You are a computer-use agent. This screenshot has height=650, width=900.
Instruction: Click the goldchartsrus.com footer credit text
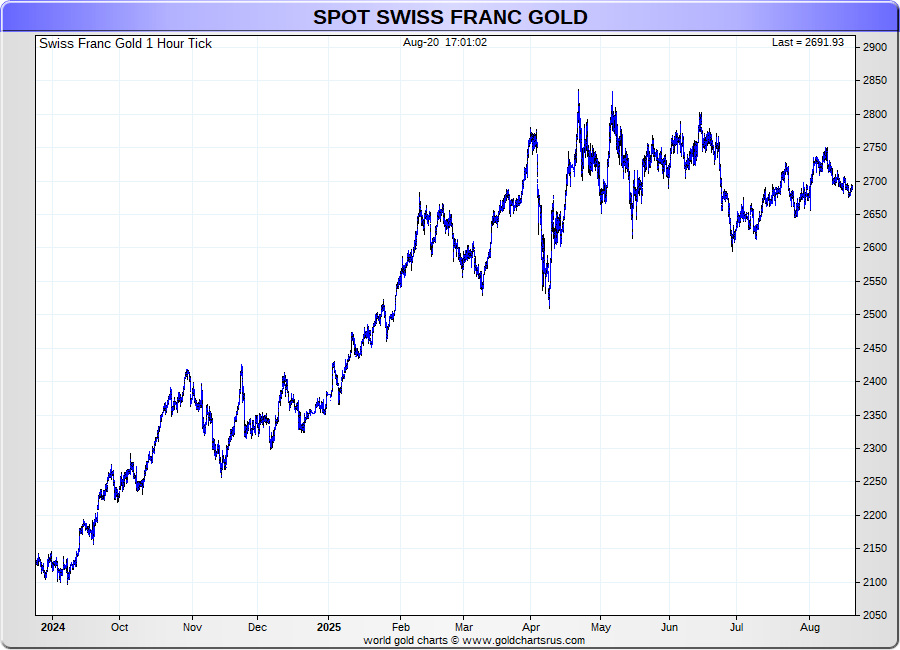[474, 640]
